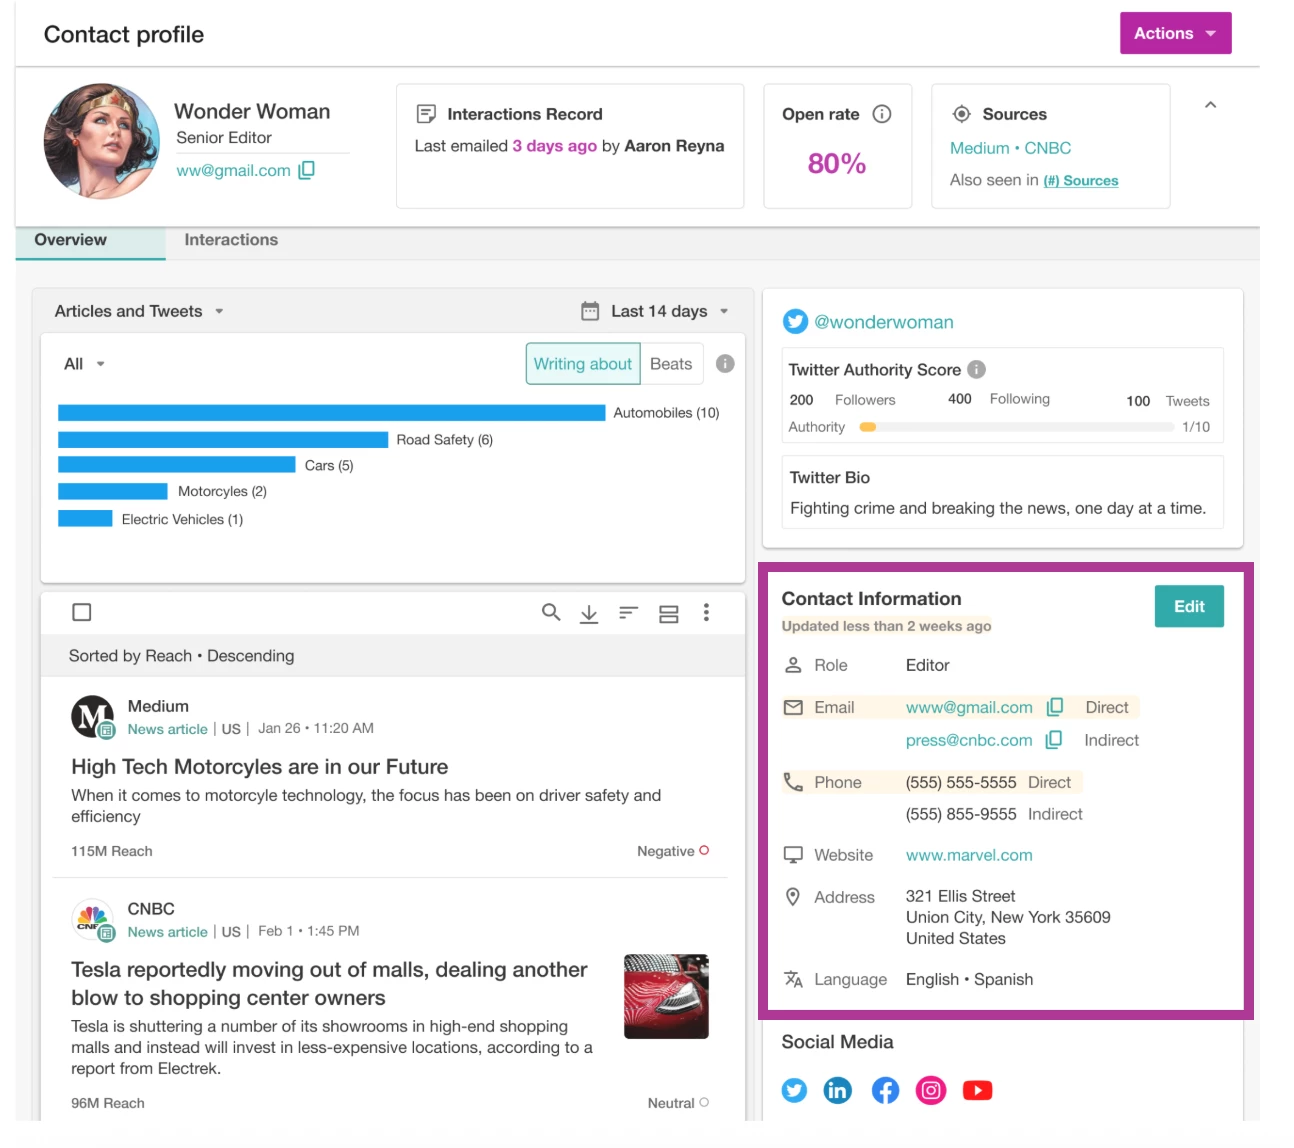
Task: Open the Open rate info icon
Action: [882, 114]
